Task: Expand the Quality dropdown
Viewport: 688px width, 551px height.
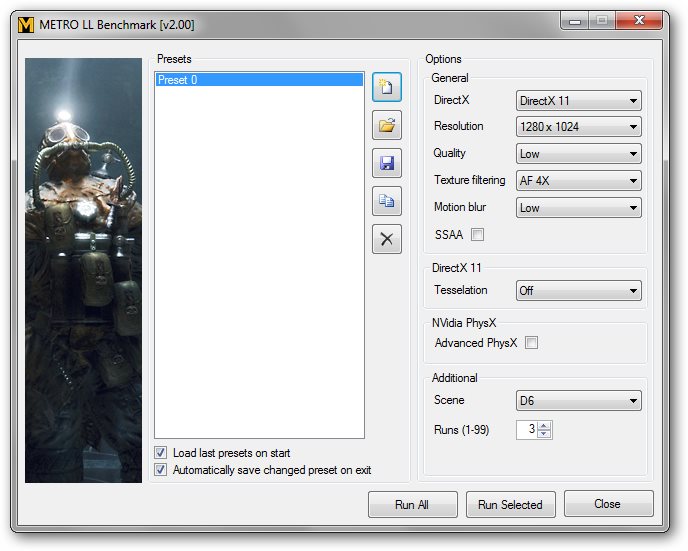Action: point(579,154)
